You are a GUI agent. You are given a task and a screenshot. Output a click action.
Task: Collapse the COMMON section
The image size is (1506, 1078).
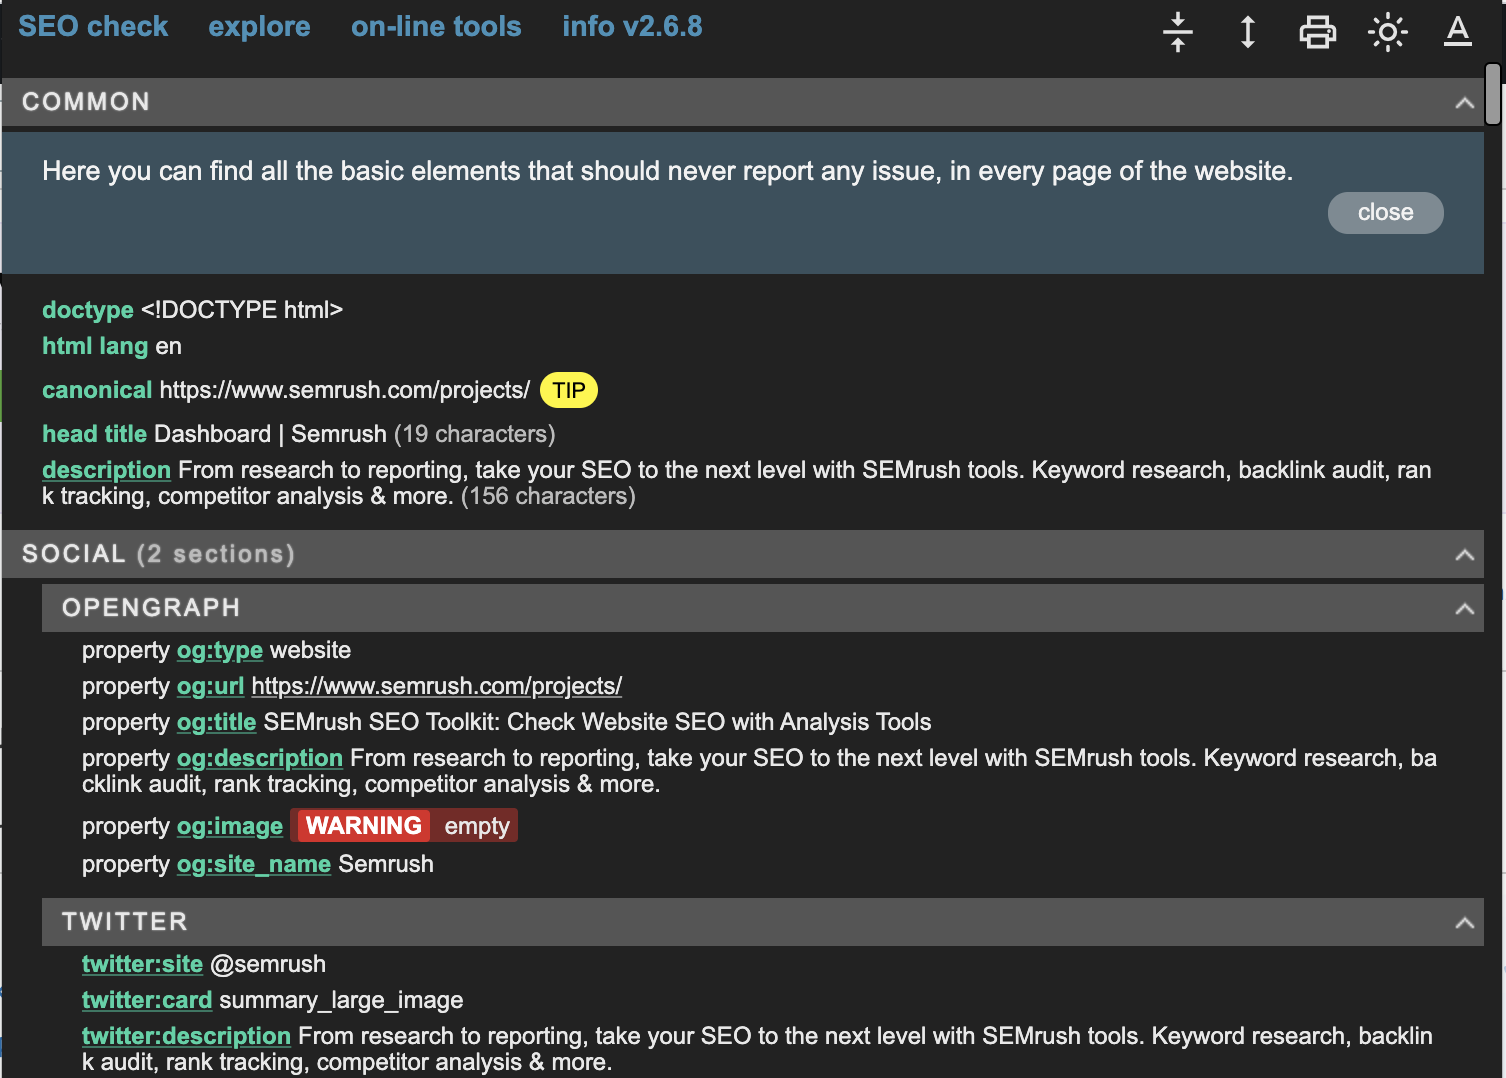point(1464,102)
